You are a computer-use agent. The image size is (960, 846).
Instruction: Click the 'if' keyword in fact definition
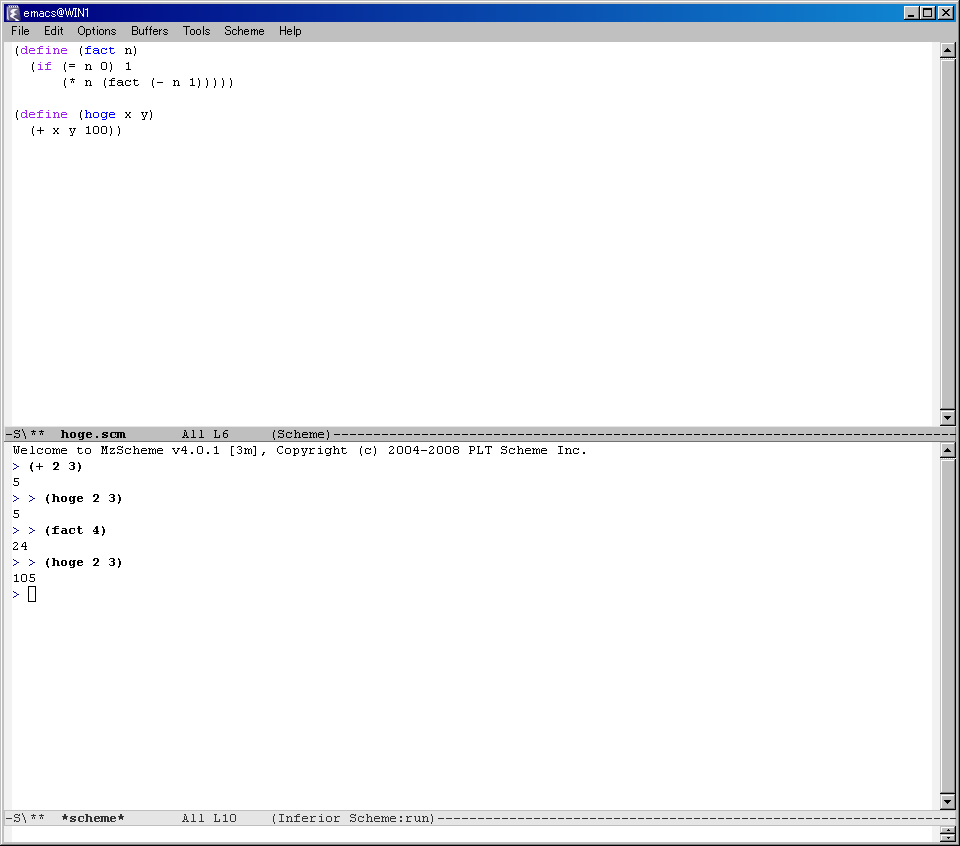(x=44, y=66)
